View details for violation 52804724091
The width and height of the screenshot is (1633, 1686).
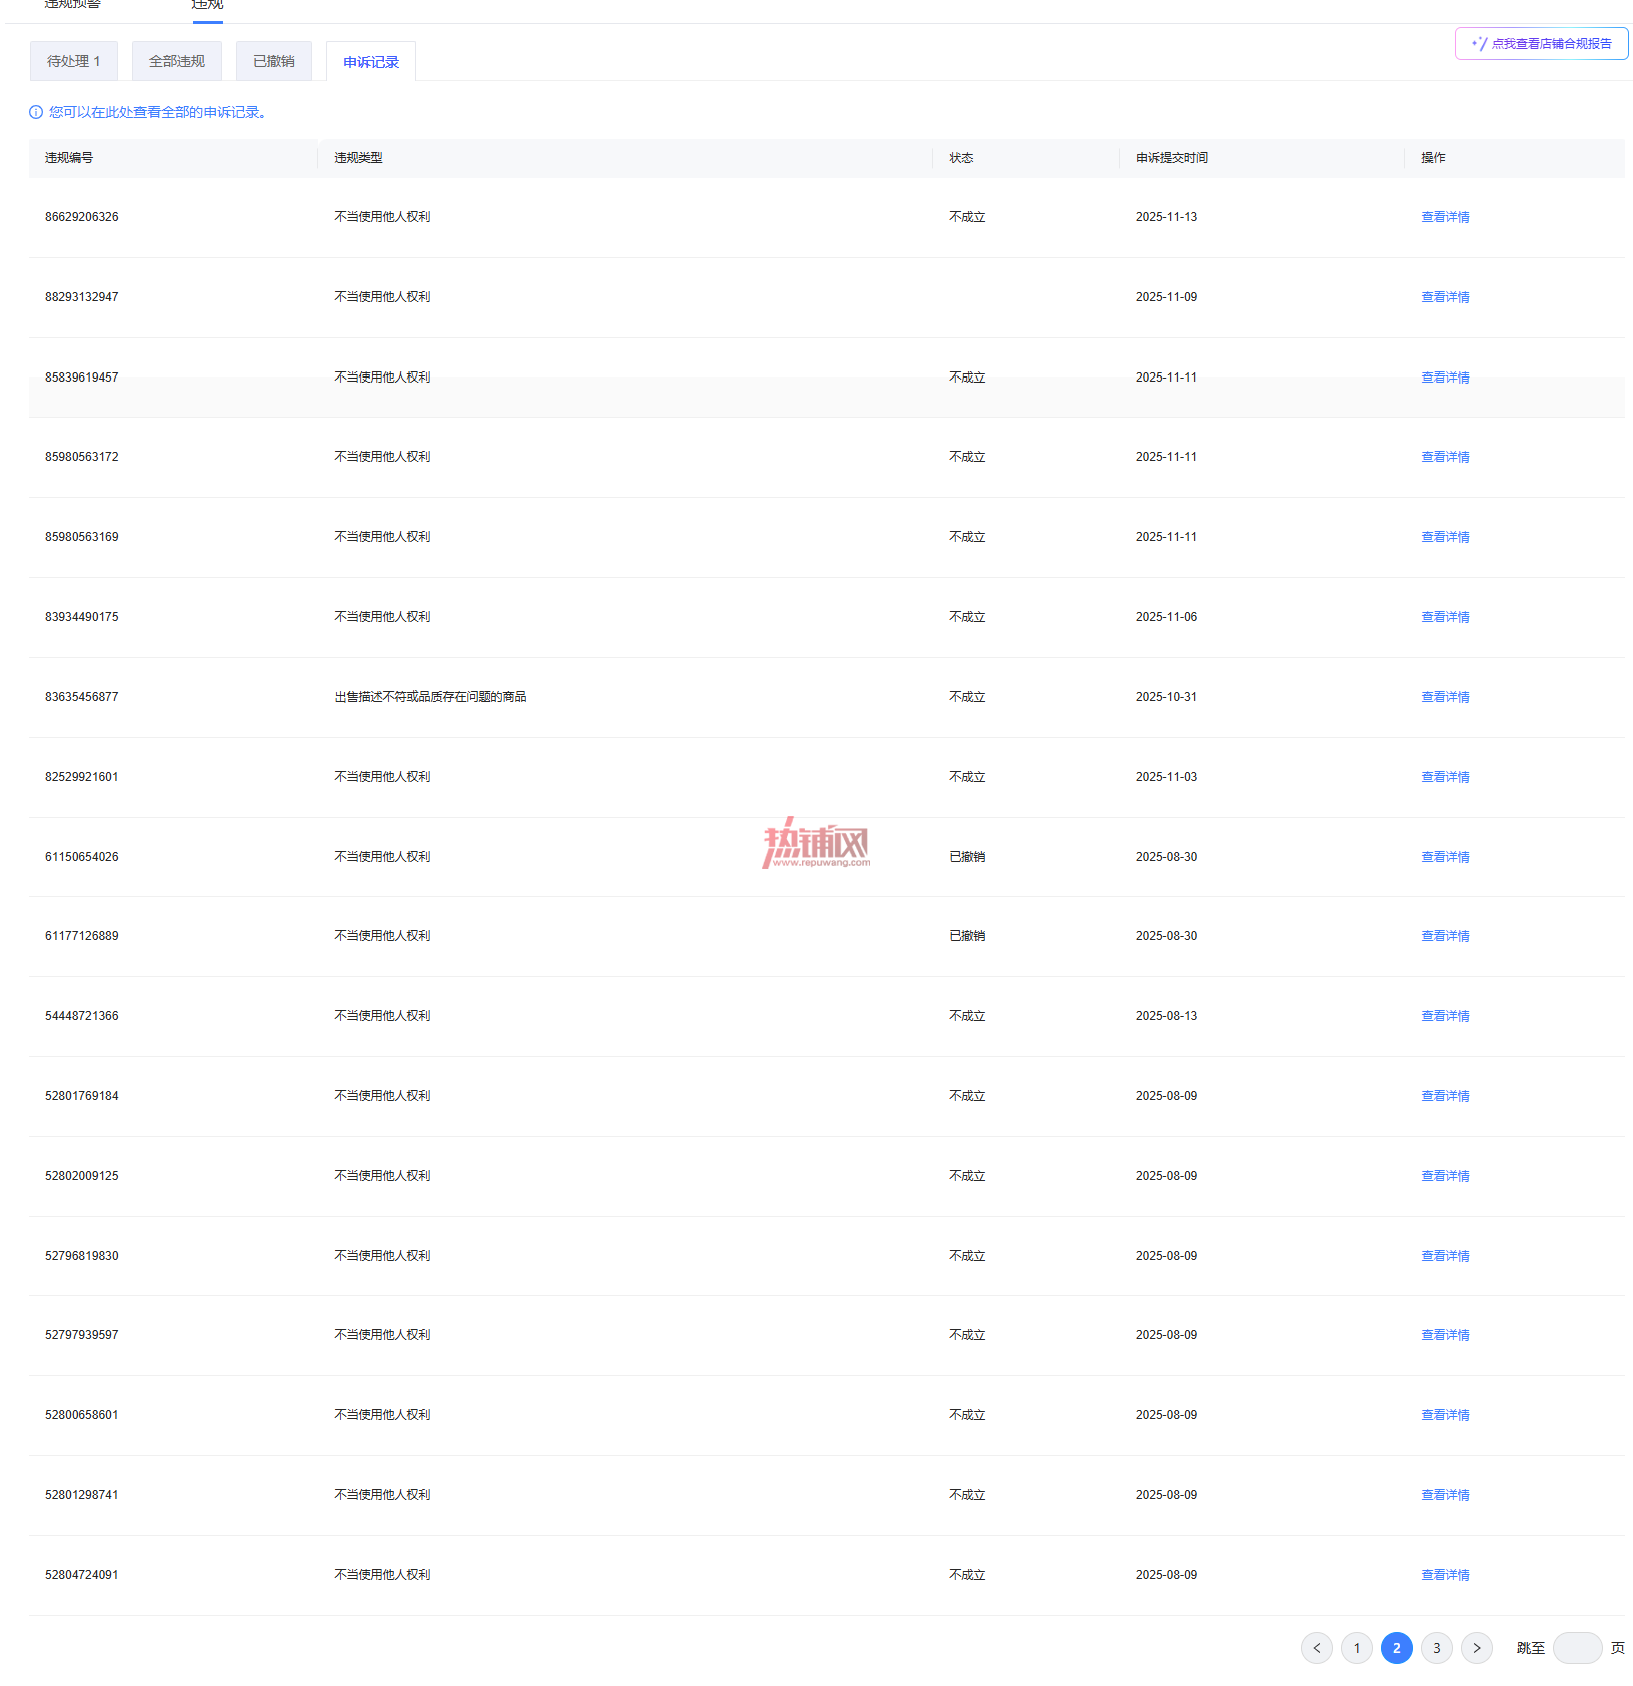pyautogui.click(x=1445, y=1575)
